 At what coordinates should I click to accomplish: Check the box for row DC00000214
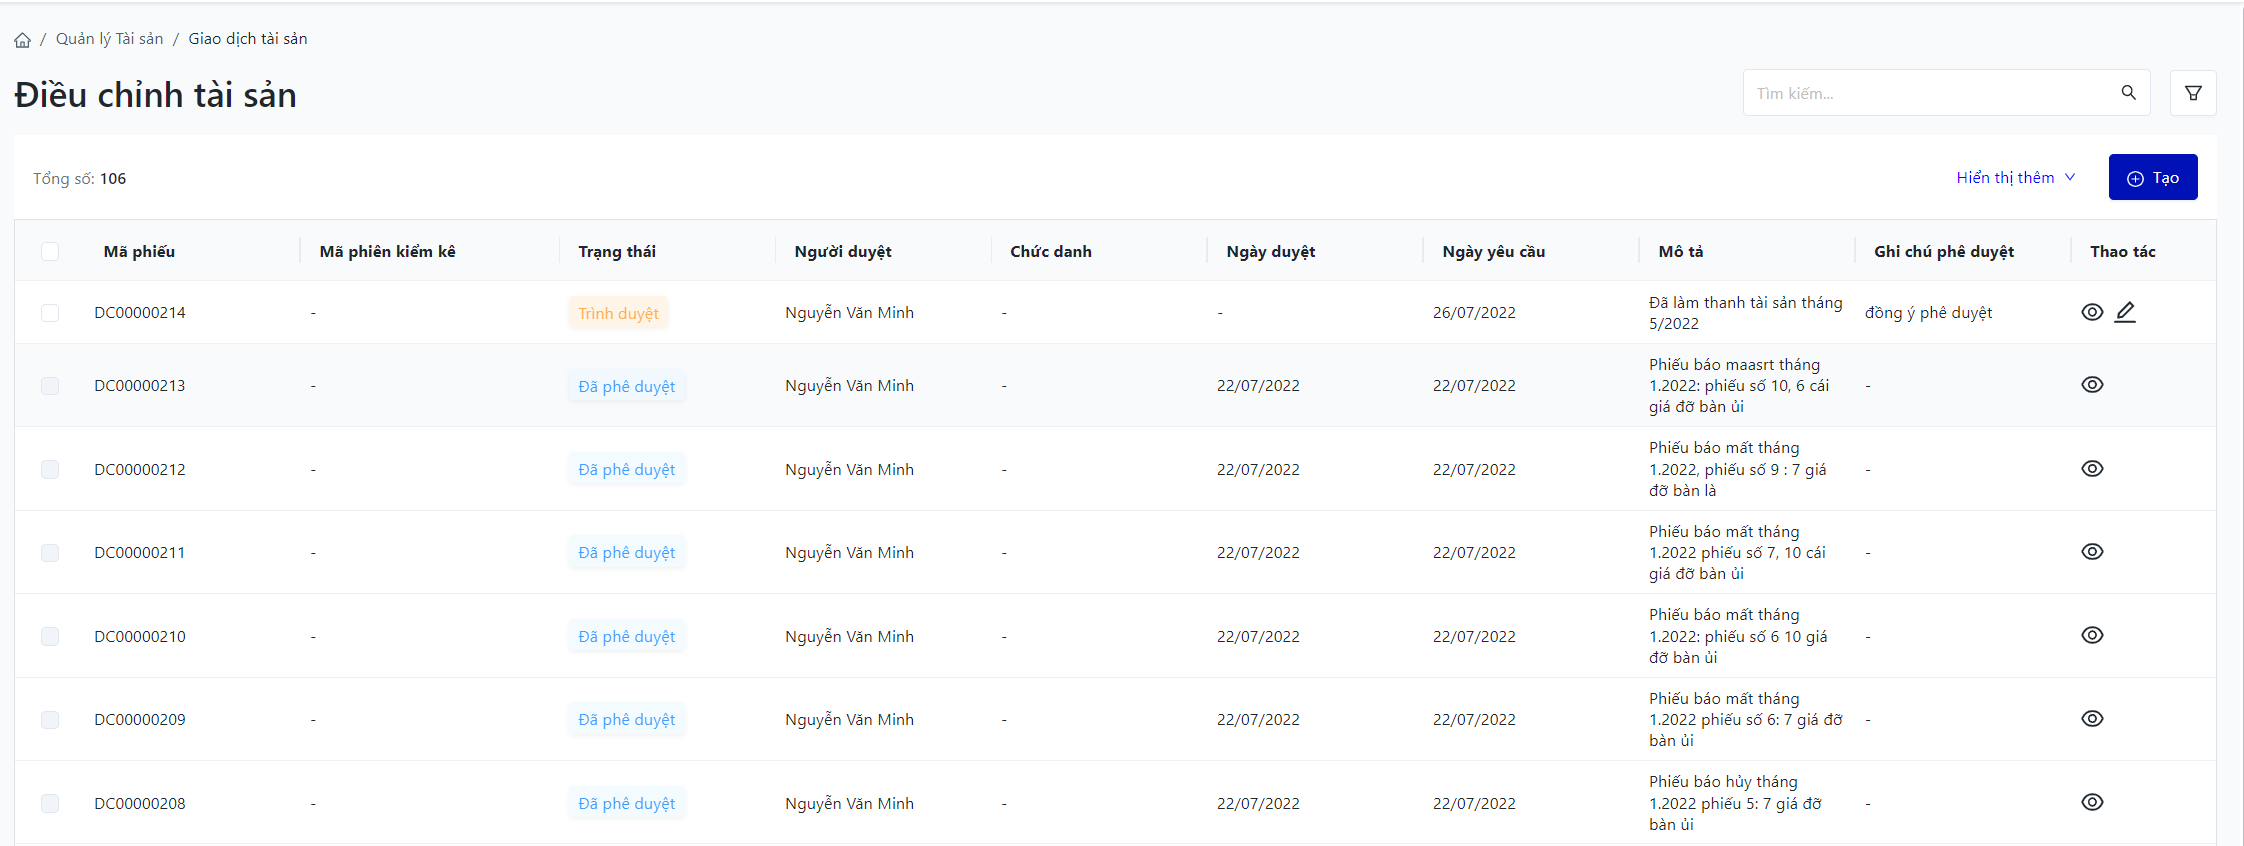50,313
